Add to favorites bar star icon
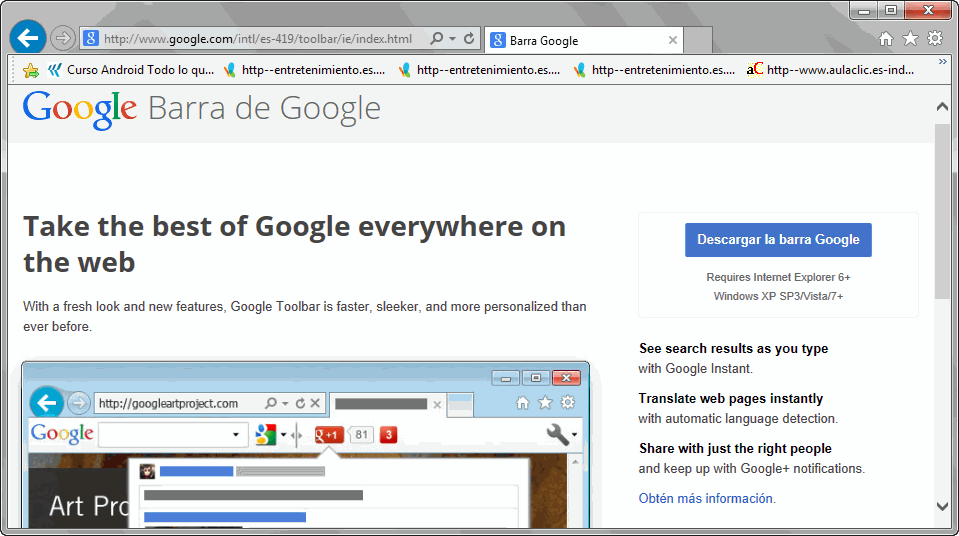Image resolution: width=959 pixels, height=536 pixels. (31, 70)
